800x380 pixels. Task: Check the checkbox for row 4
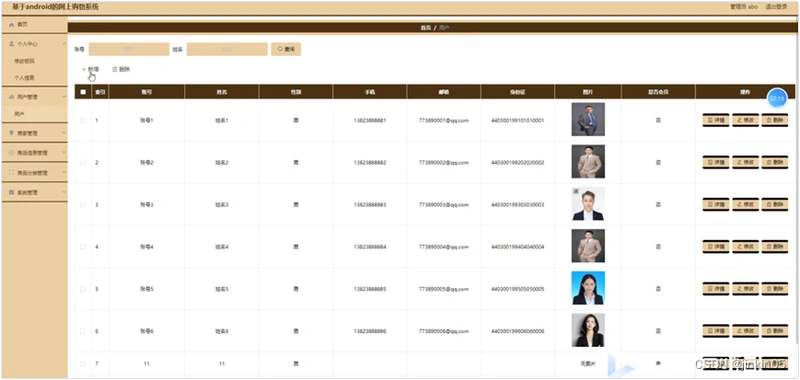click(83, 247)
